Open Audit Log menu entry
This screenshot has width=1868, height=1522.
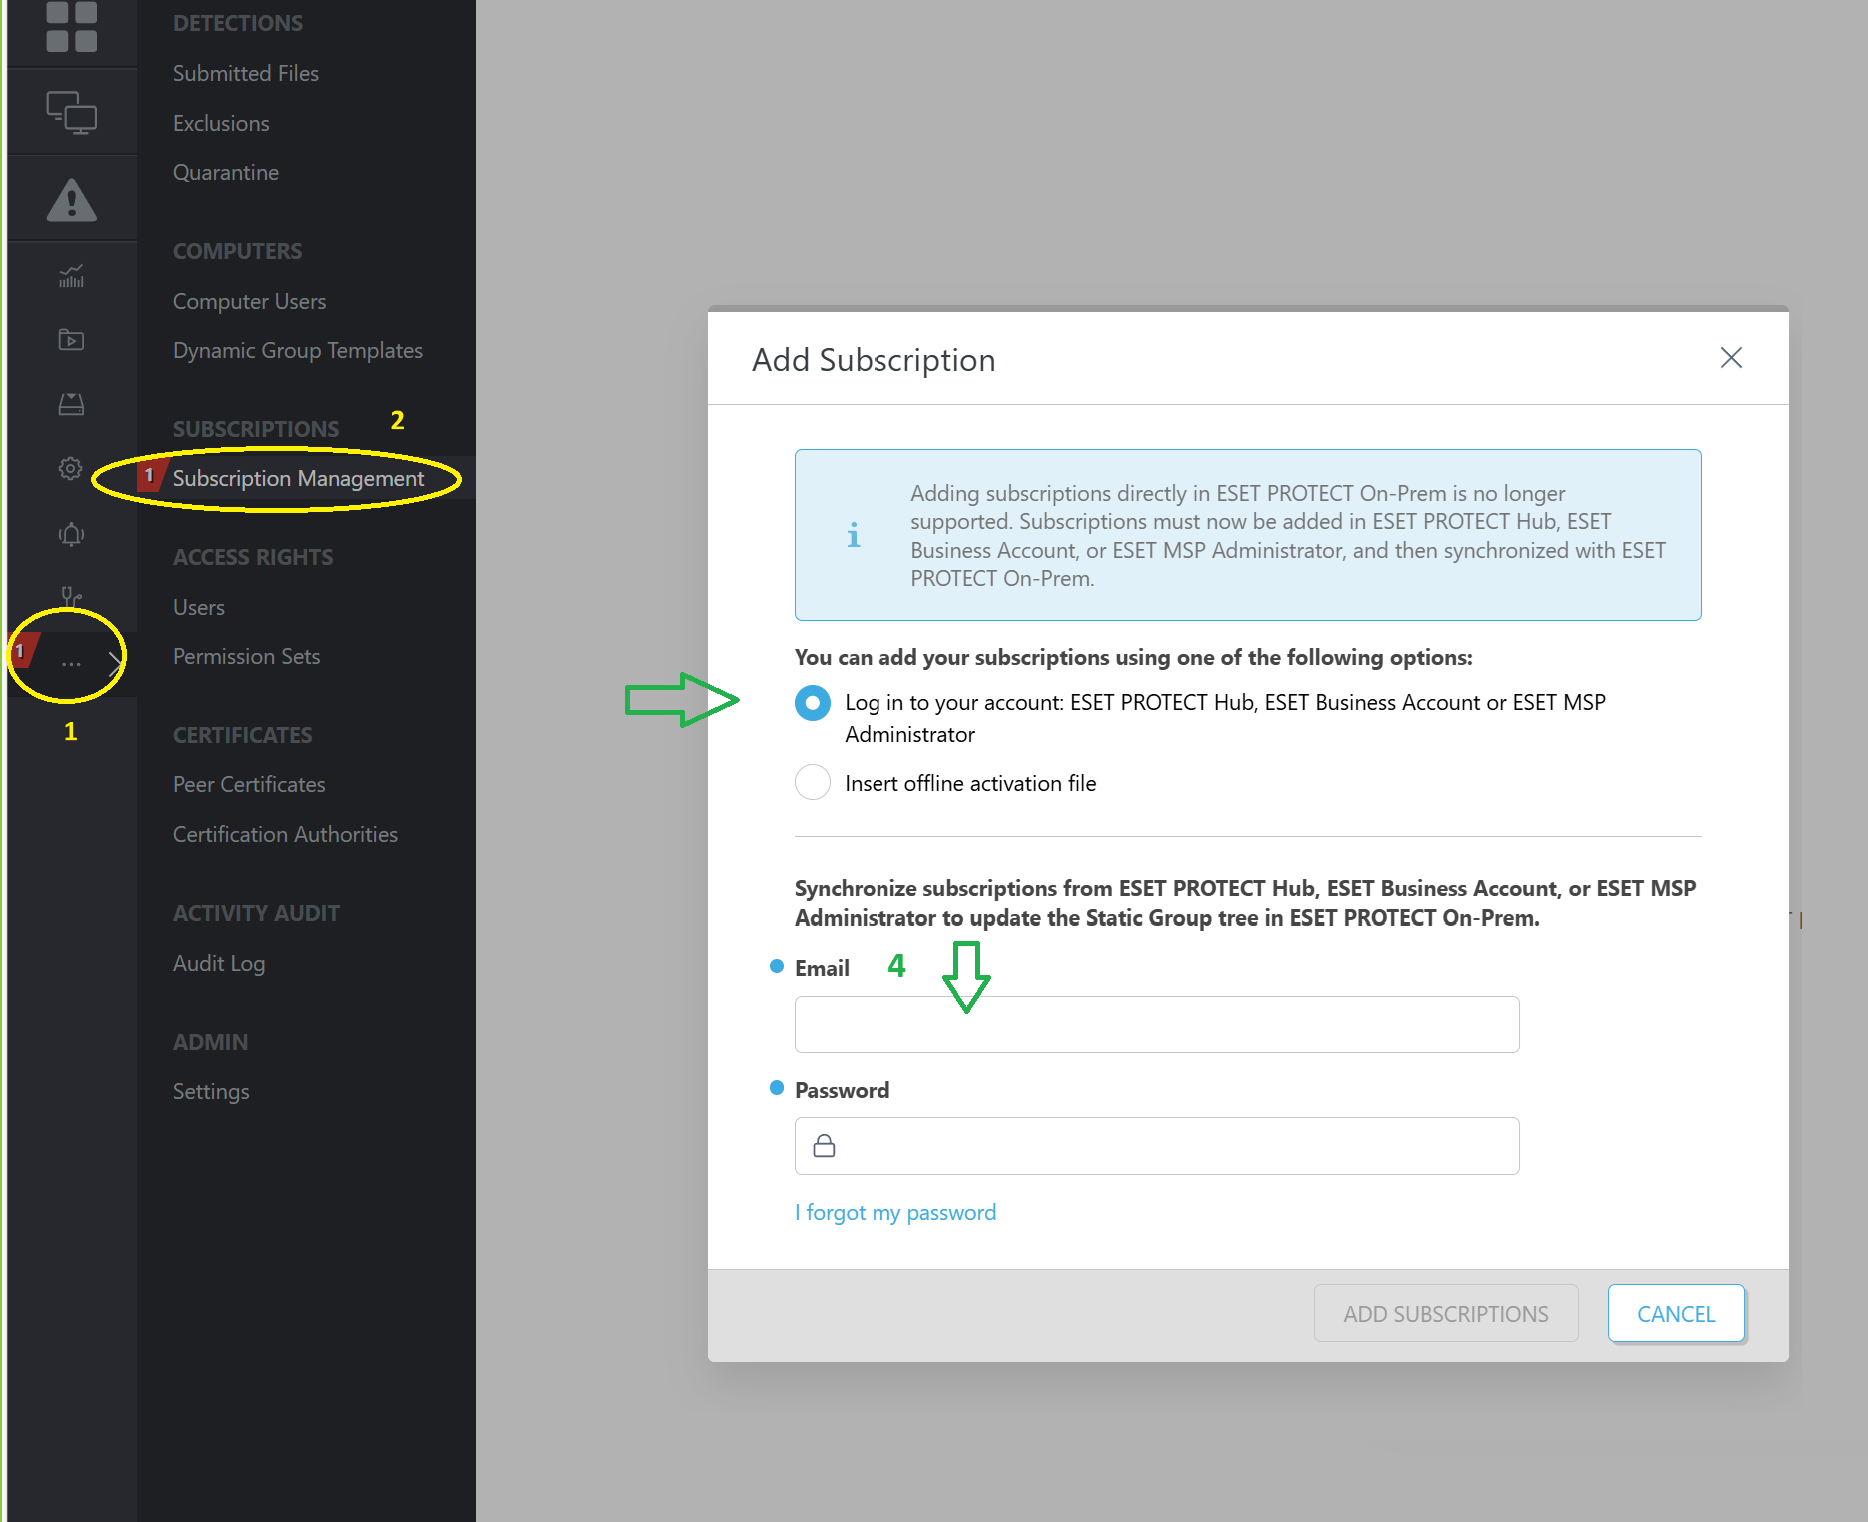218,964
